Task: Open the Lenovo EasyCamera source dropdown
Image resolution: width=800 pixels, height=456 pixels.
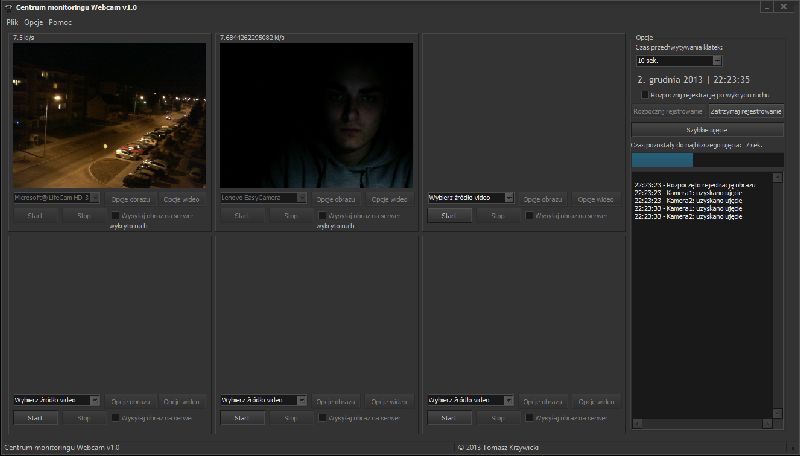Action: 302,197
